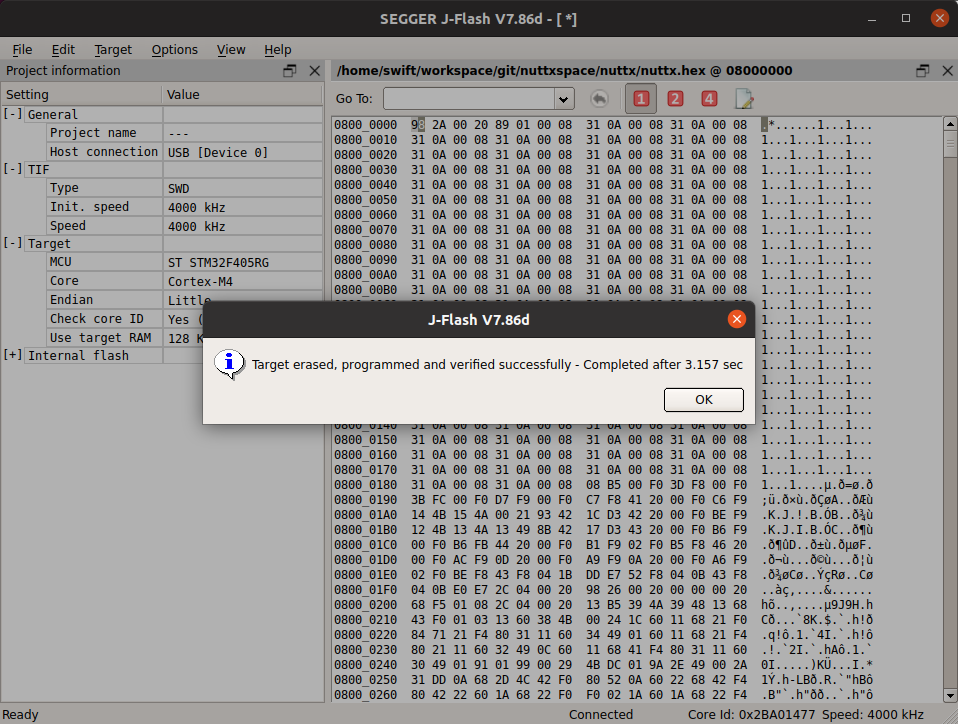Screen dimensions: 958x724
Task: Close the Project information panel
Action: tap(315, 71)
